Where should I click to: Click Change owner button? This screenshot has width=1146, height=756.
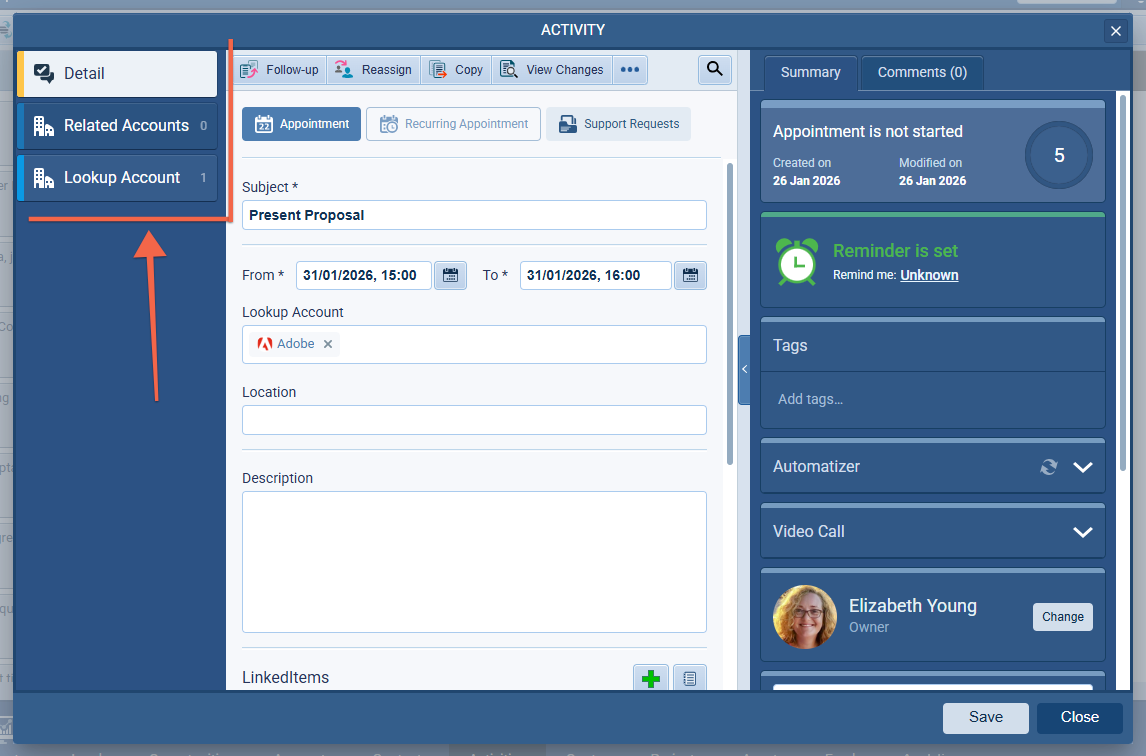1062,617
